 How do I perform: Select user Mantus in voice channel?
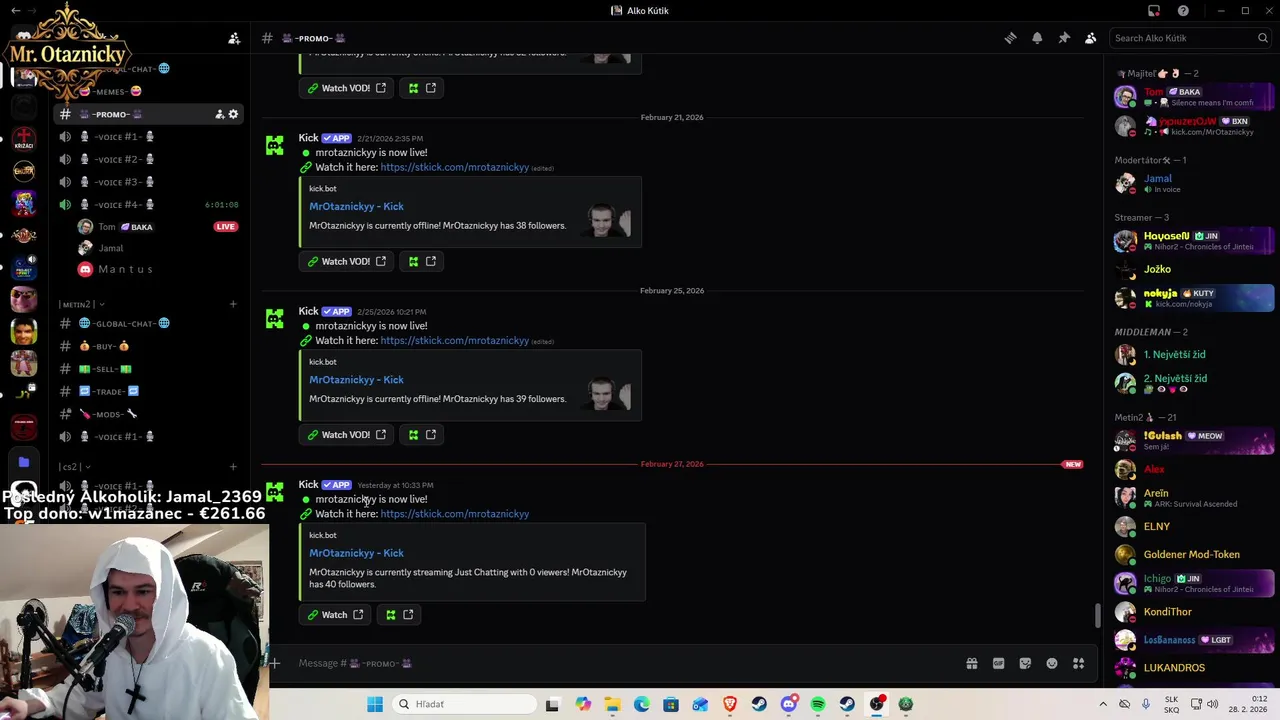coord(125,269)
